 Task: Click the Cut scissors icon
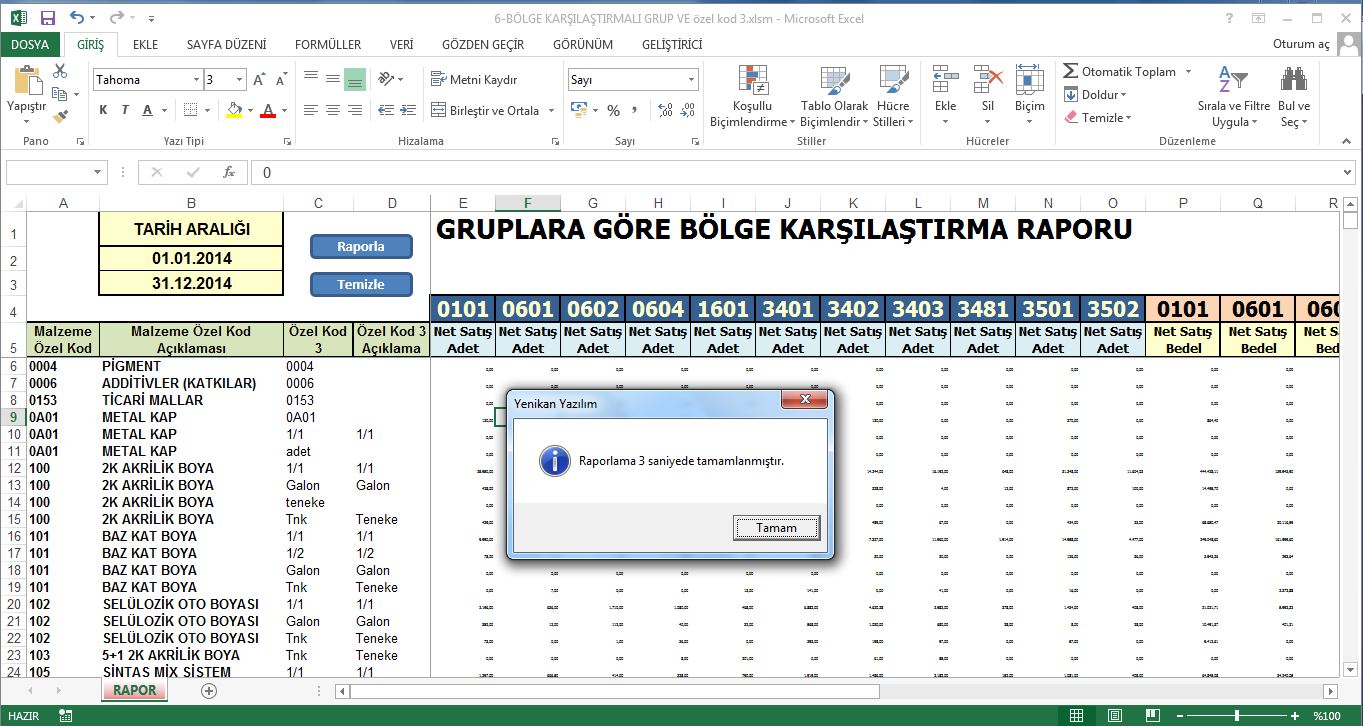tap(60, 71)
